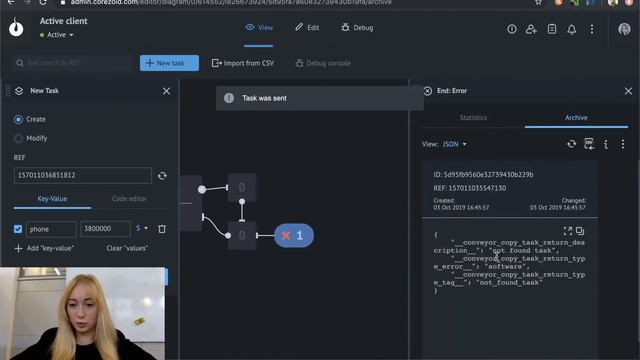640x360 pixels.
Task: Click the 3800000 value field
Action: point(105,229)
